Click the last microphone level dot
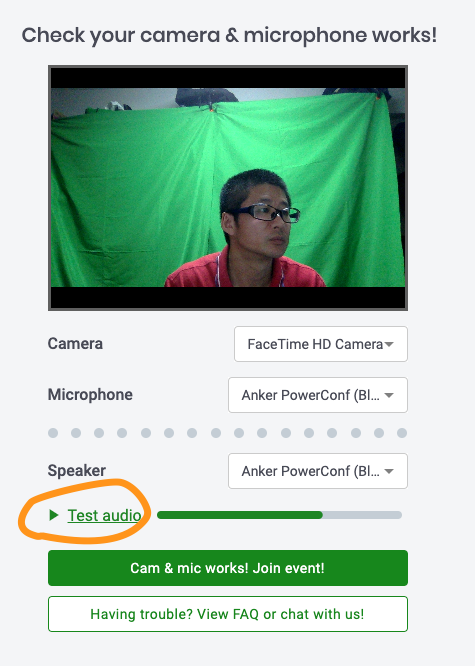This screenshot has height=666, width=475. coord(402,433)
